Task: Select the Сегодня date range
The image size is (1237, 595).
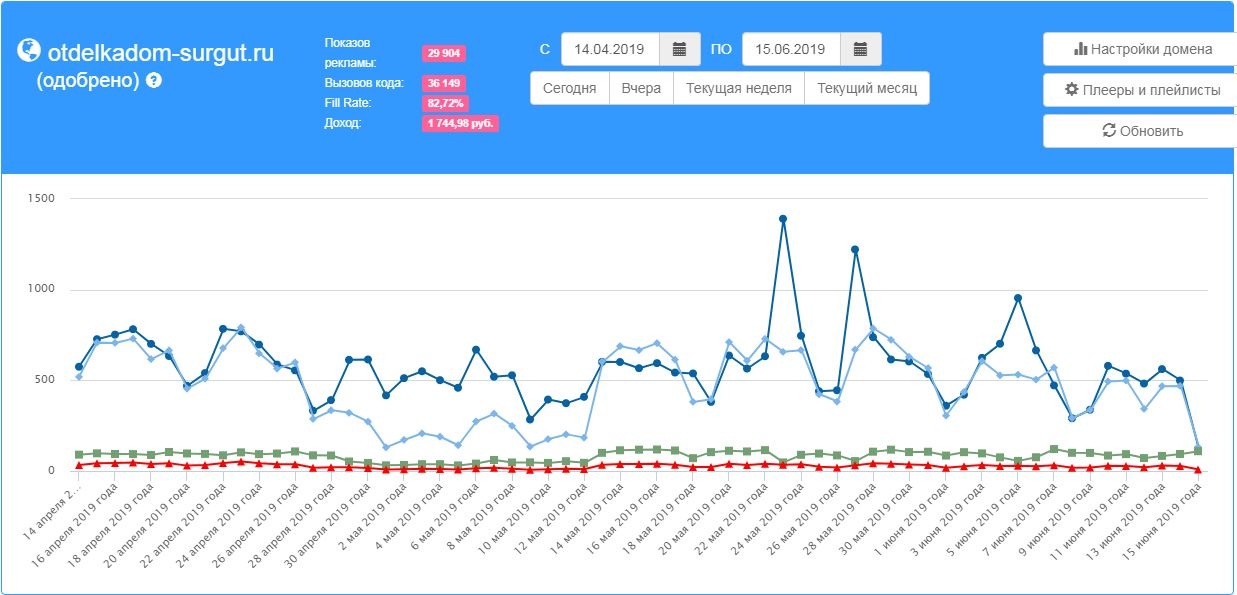Action: [570, 88]
